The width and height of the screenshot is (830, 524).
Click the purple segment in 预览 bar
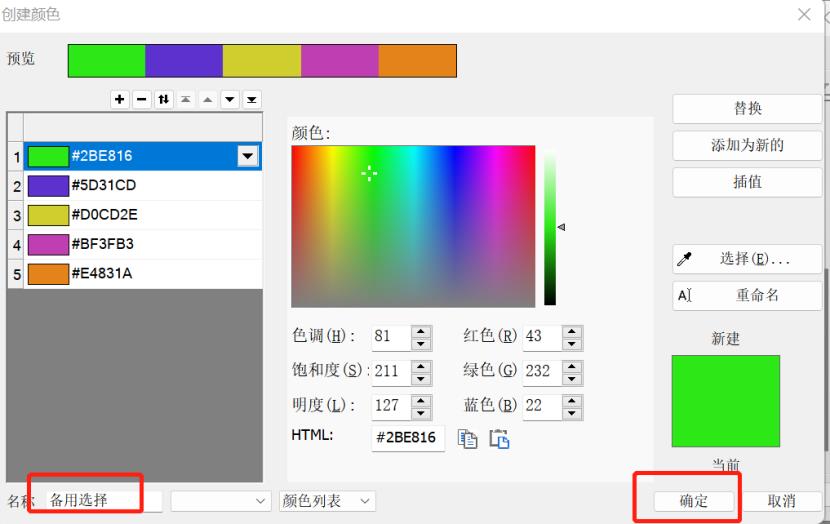pos(184,61)
